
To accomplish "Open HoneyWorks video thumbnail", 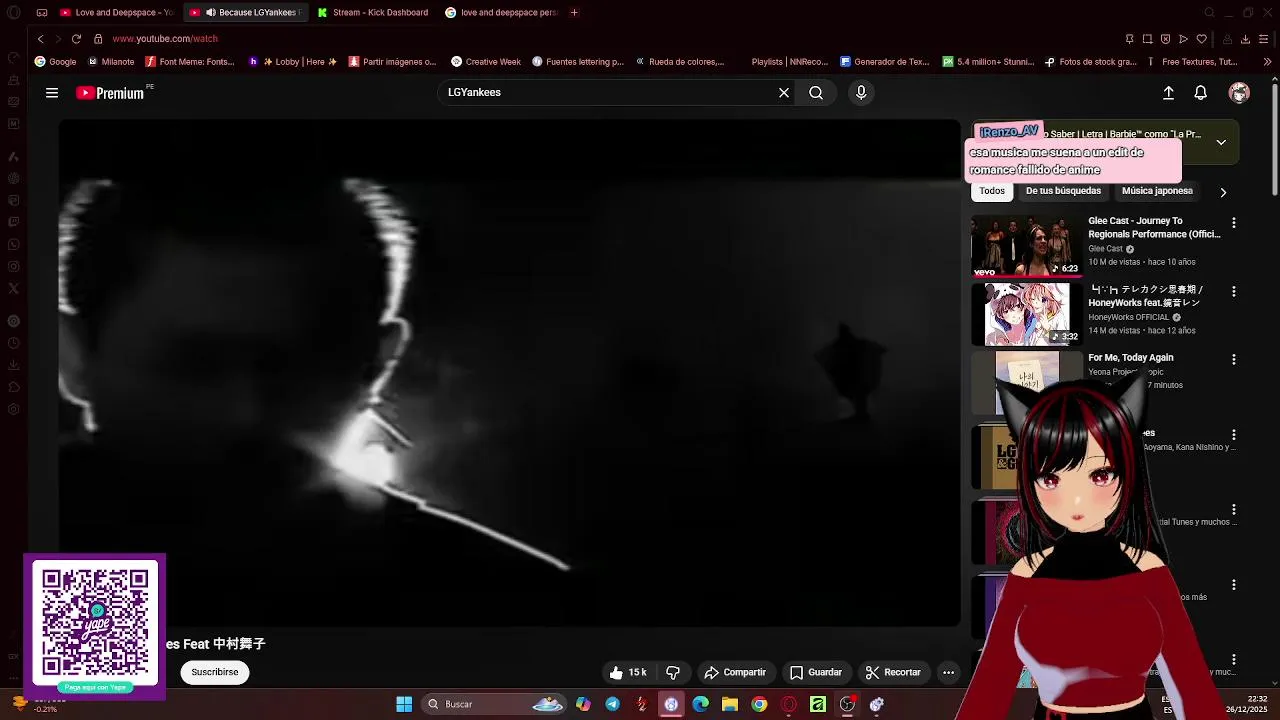I will pyautogui.click(x=1026, y=314).
